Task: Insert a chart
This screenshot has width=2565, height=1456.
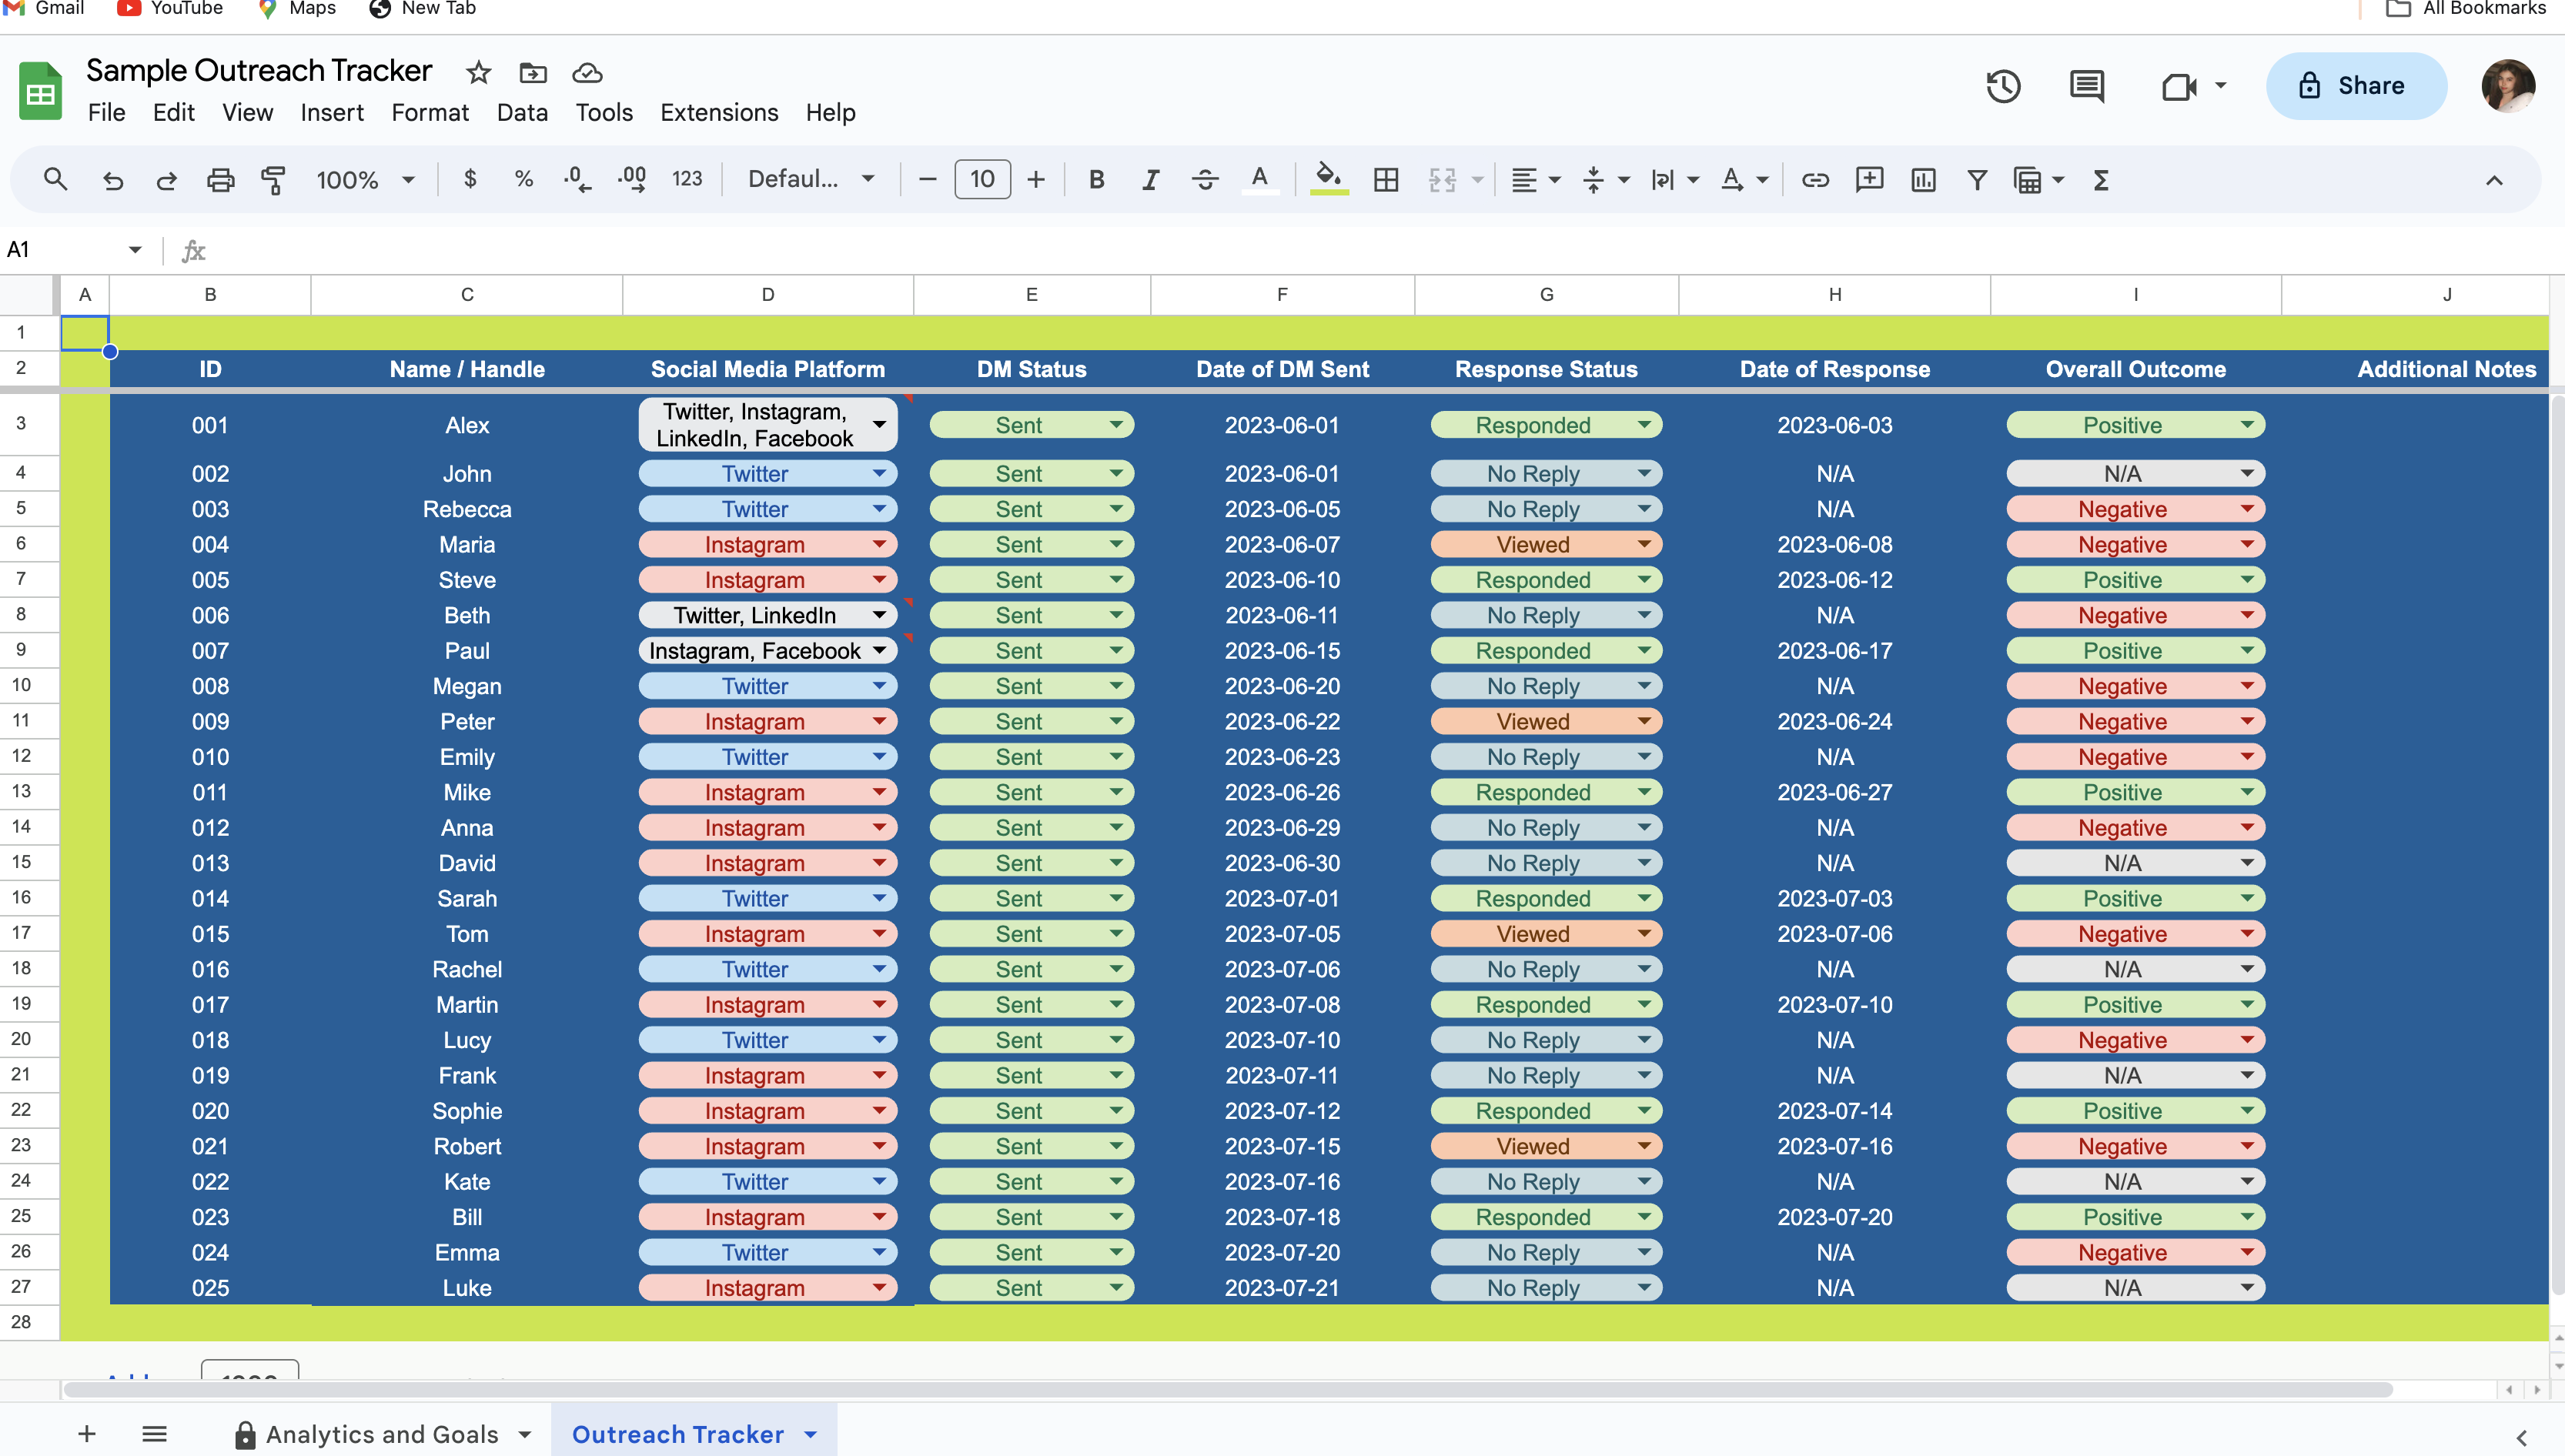Action: point(1923,180)
